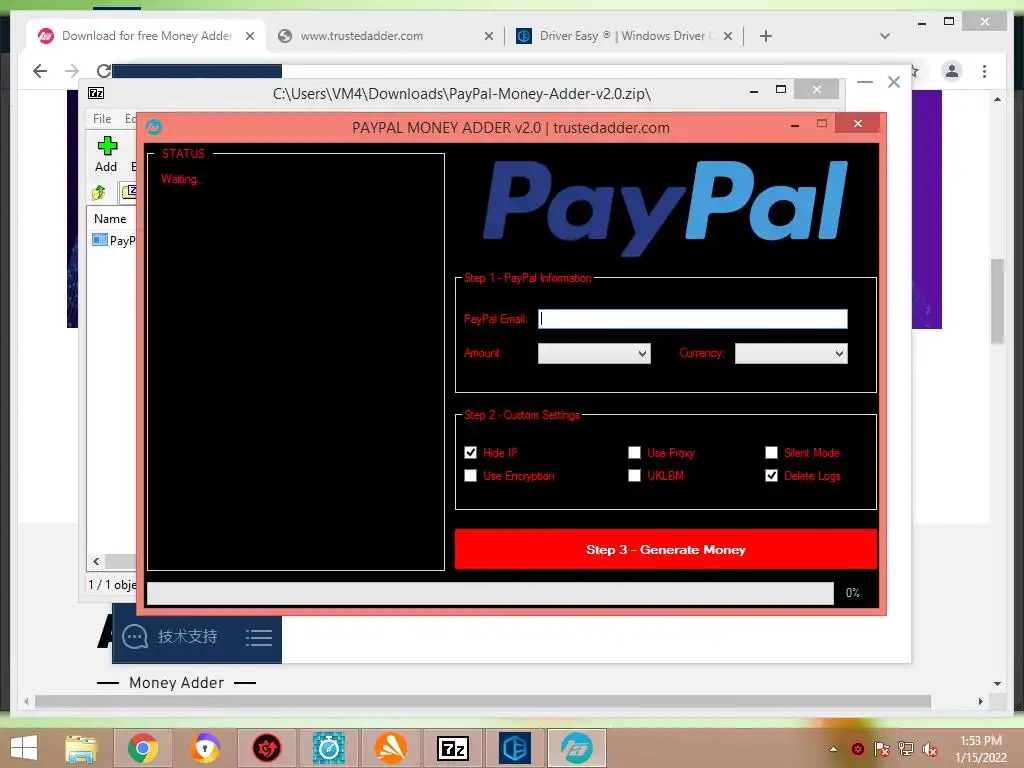Open the Chrome profile icon
Screen dimensions: 1024x768
(x=952, y=71)
